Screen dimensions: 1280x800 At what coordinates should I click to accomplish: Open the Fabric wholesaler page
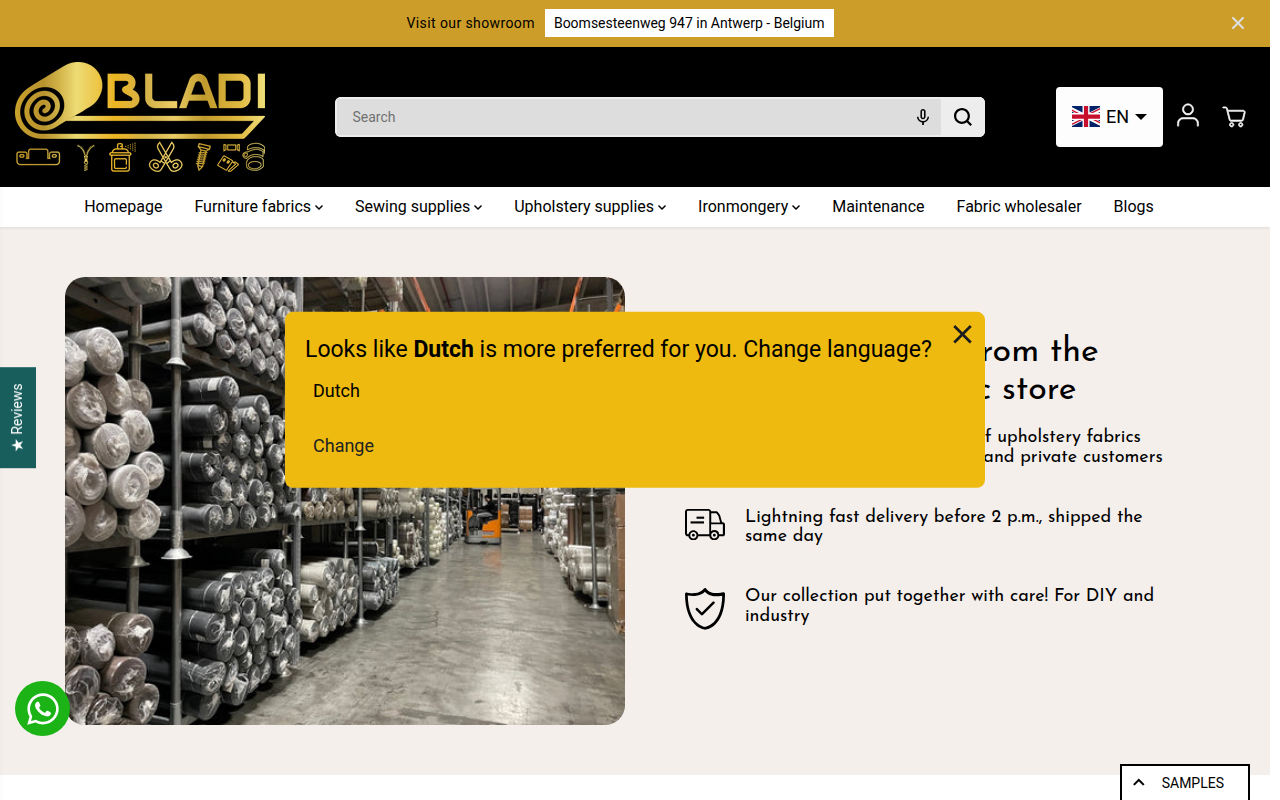pyautogui.click(x=1019, y=207)
